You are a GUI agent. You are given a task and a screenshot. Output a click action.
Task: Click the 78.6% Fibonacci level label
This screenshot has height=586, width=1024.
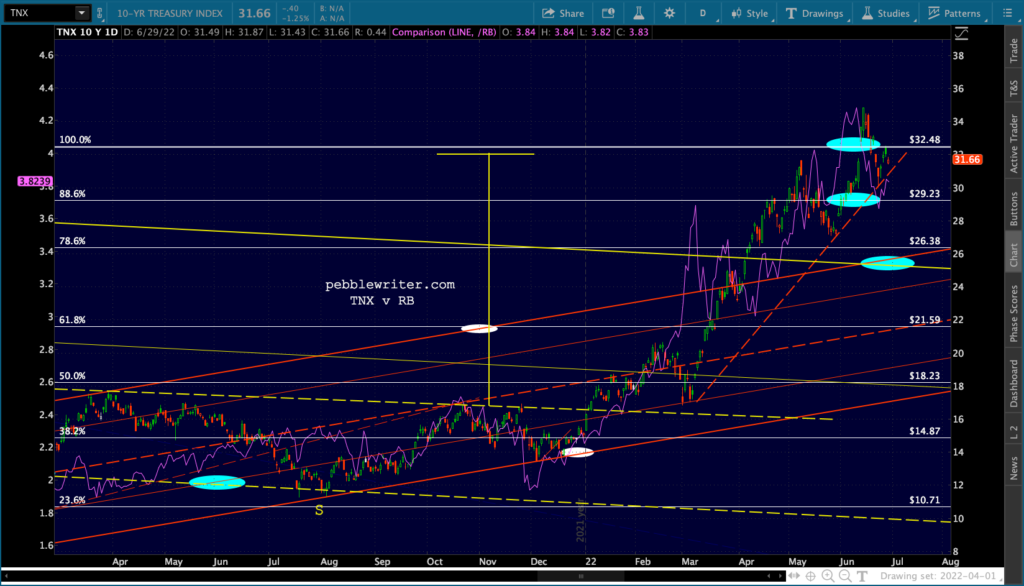tap(72, 241)
